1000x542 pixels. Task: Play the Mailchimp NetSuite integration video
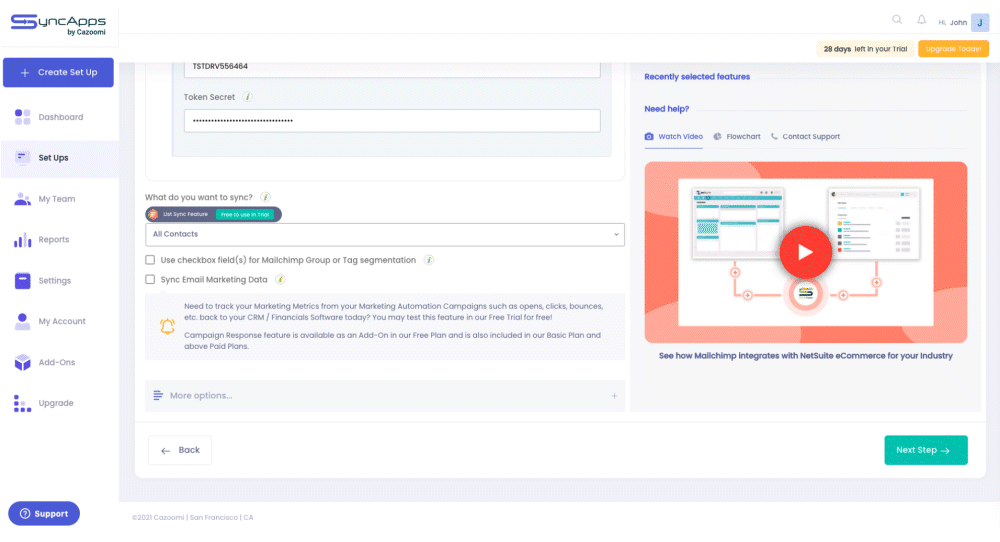pos(805,252)
